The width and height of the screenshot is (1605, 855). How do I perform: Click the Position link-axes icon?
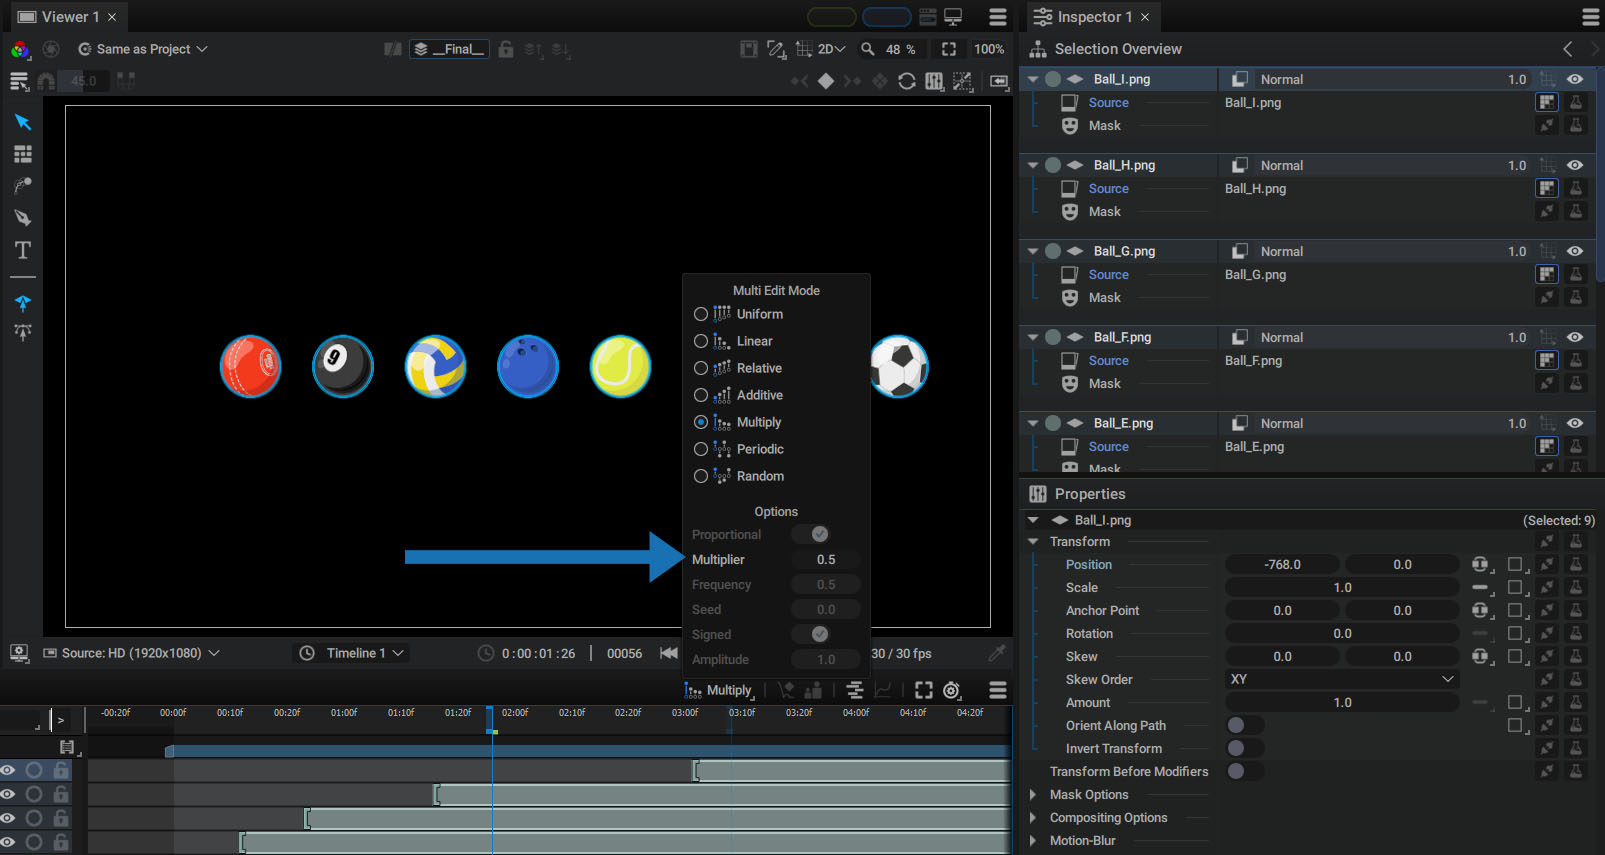(1480, 565)
